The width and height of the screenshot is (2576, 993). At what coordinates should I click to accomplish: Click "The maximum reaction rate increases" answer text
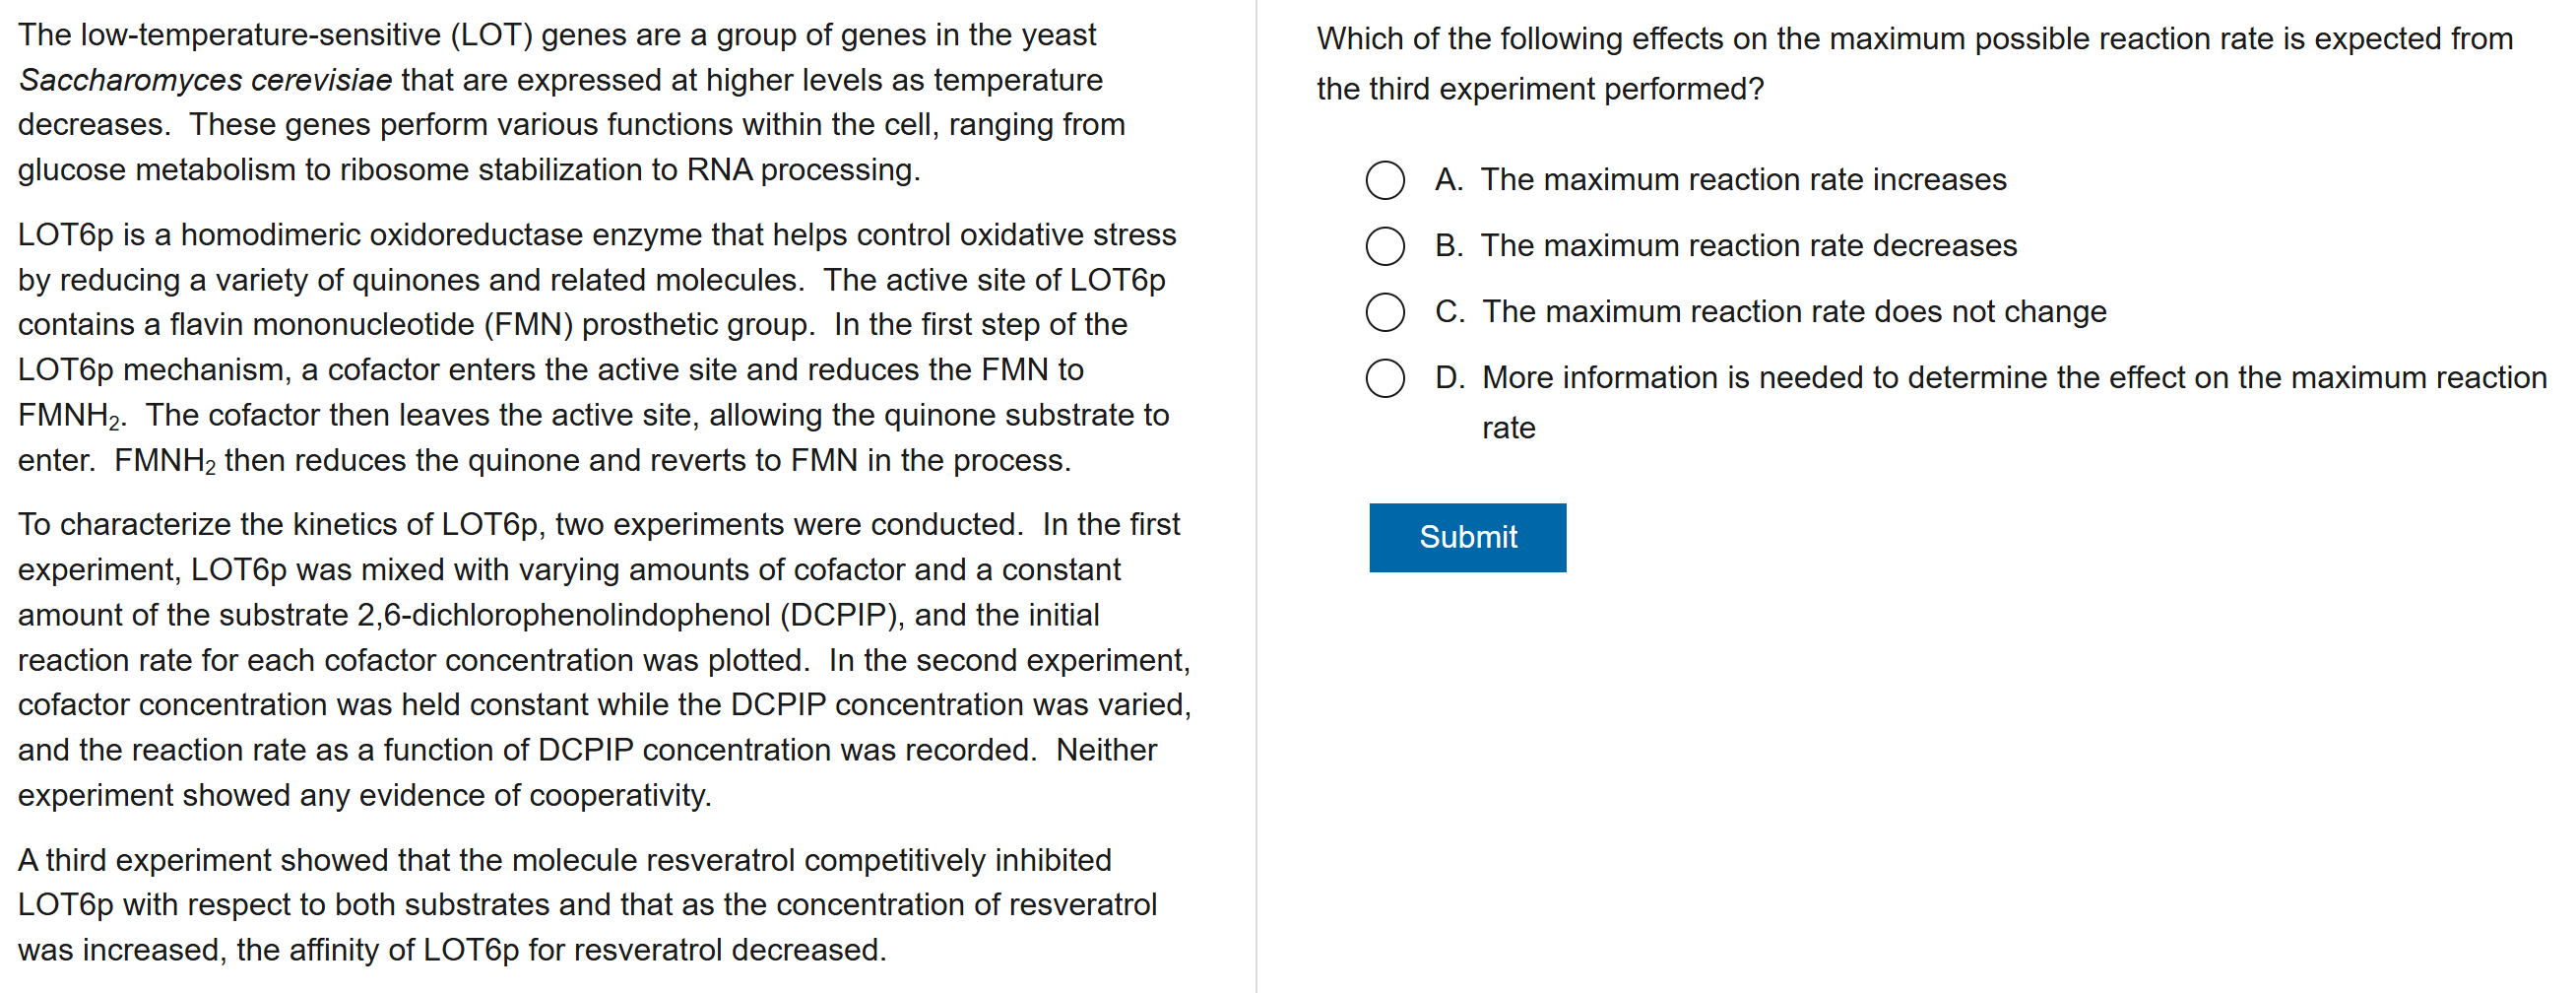[x=1743, y=180]
